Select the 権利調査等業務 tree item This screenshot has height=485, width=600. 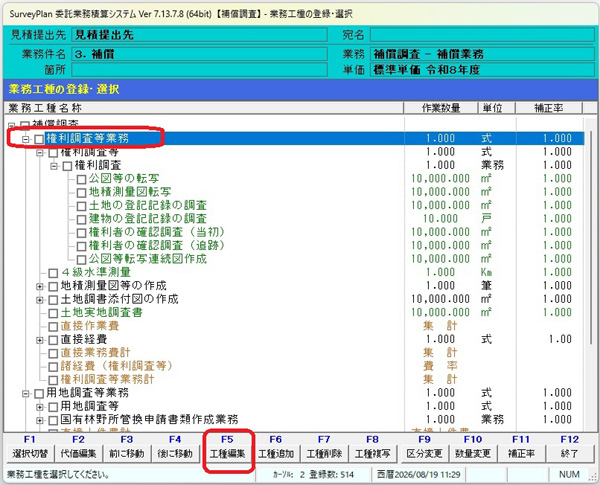tap(87, 138)
